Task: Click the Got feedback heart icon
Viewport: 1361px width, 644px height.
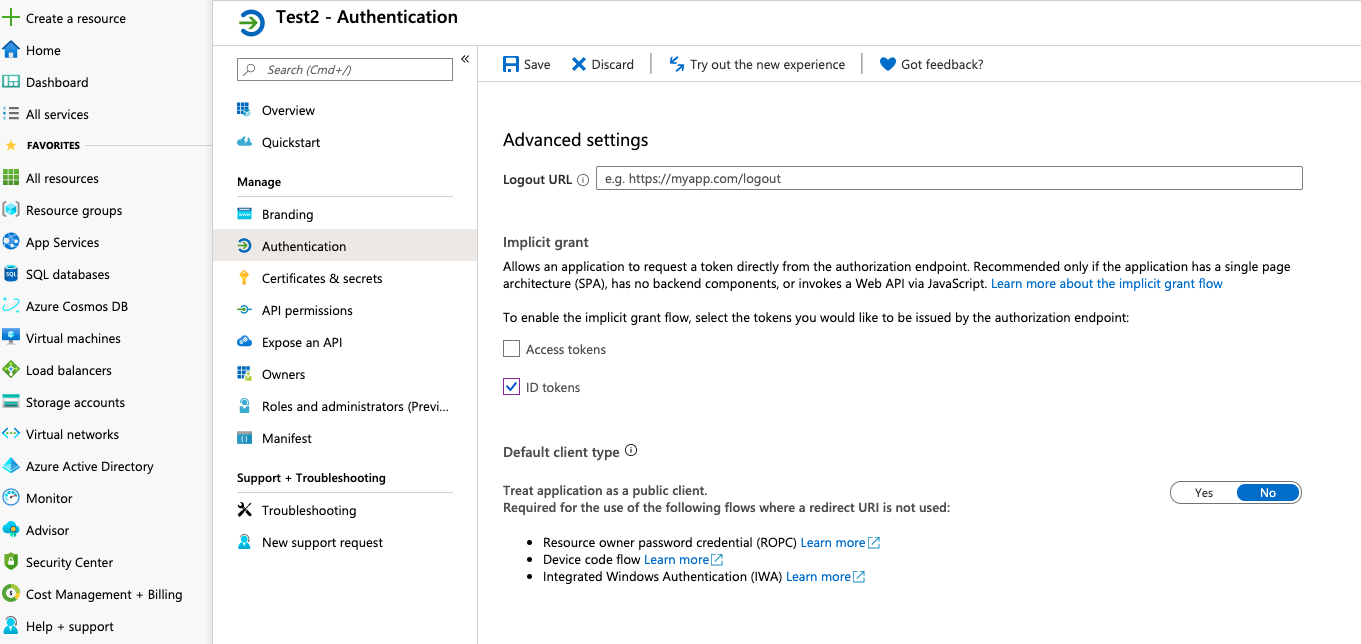Action: (887, 64)
